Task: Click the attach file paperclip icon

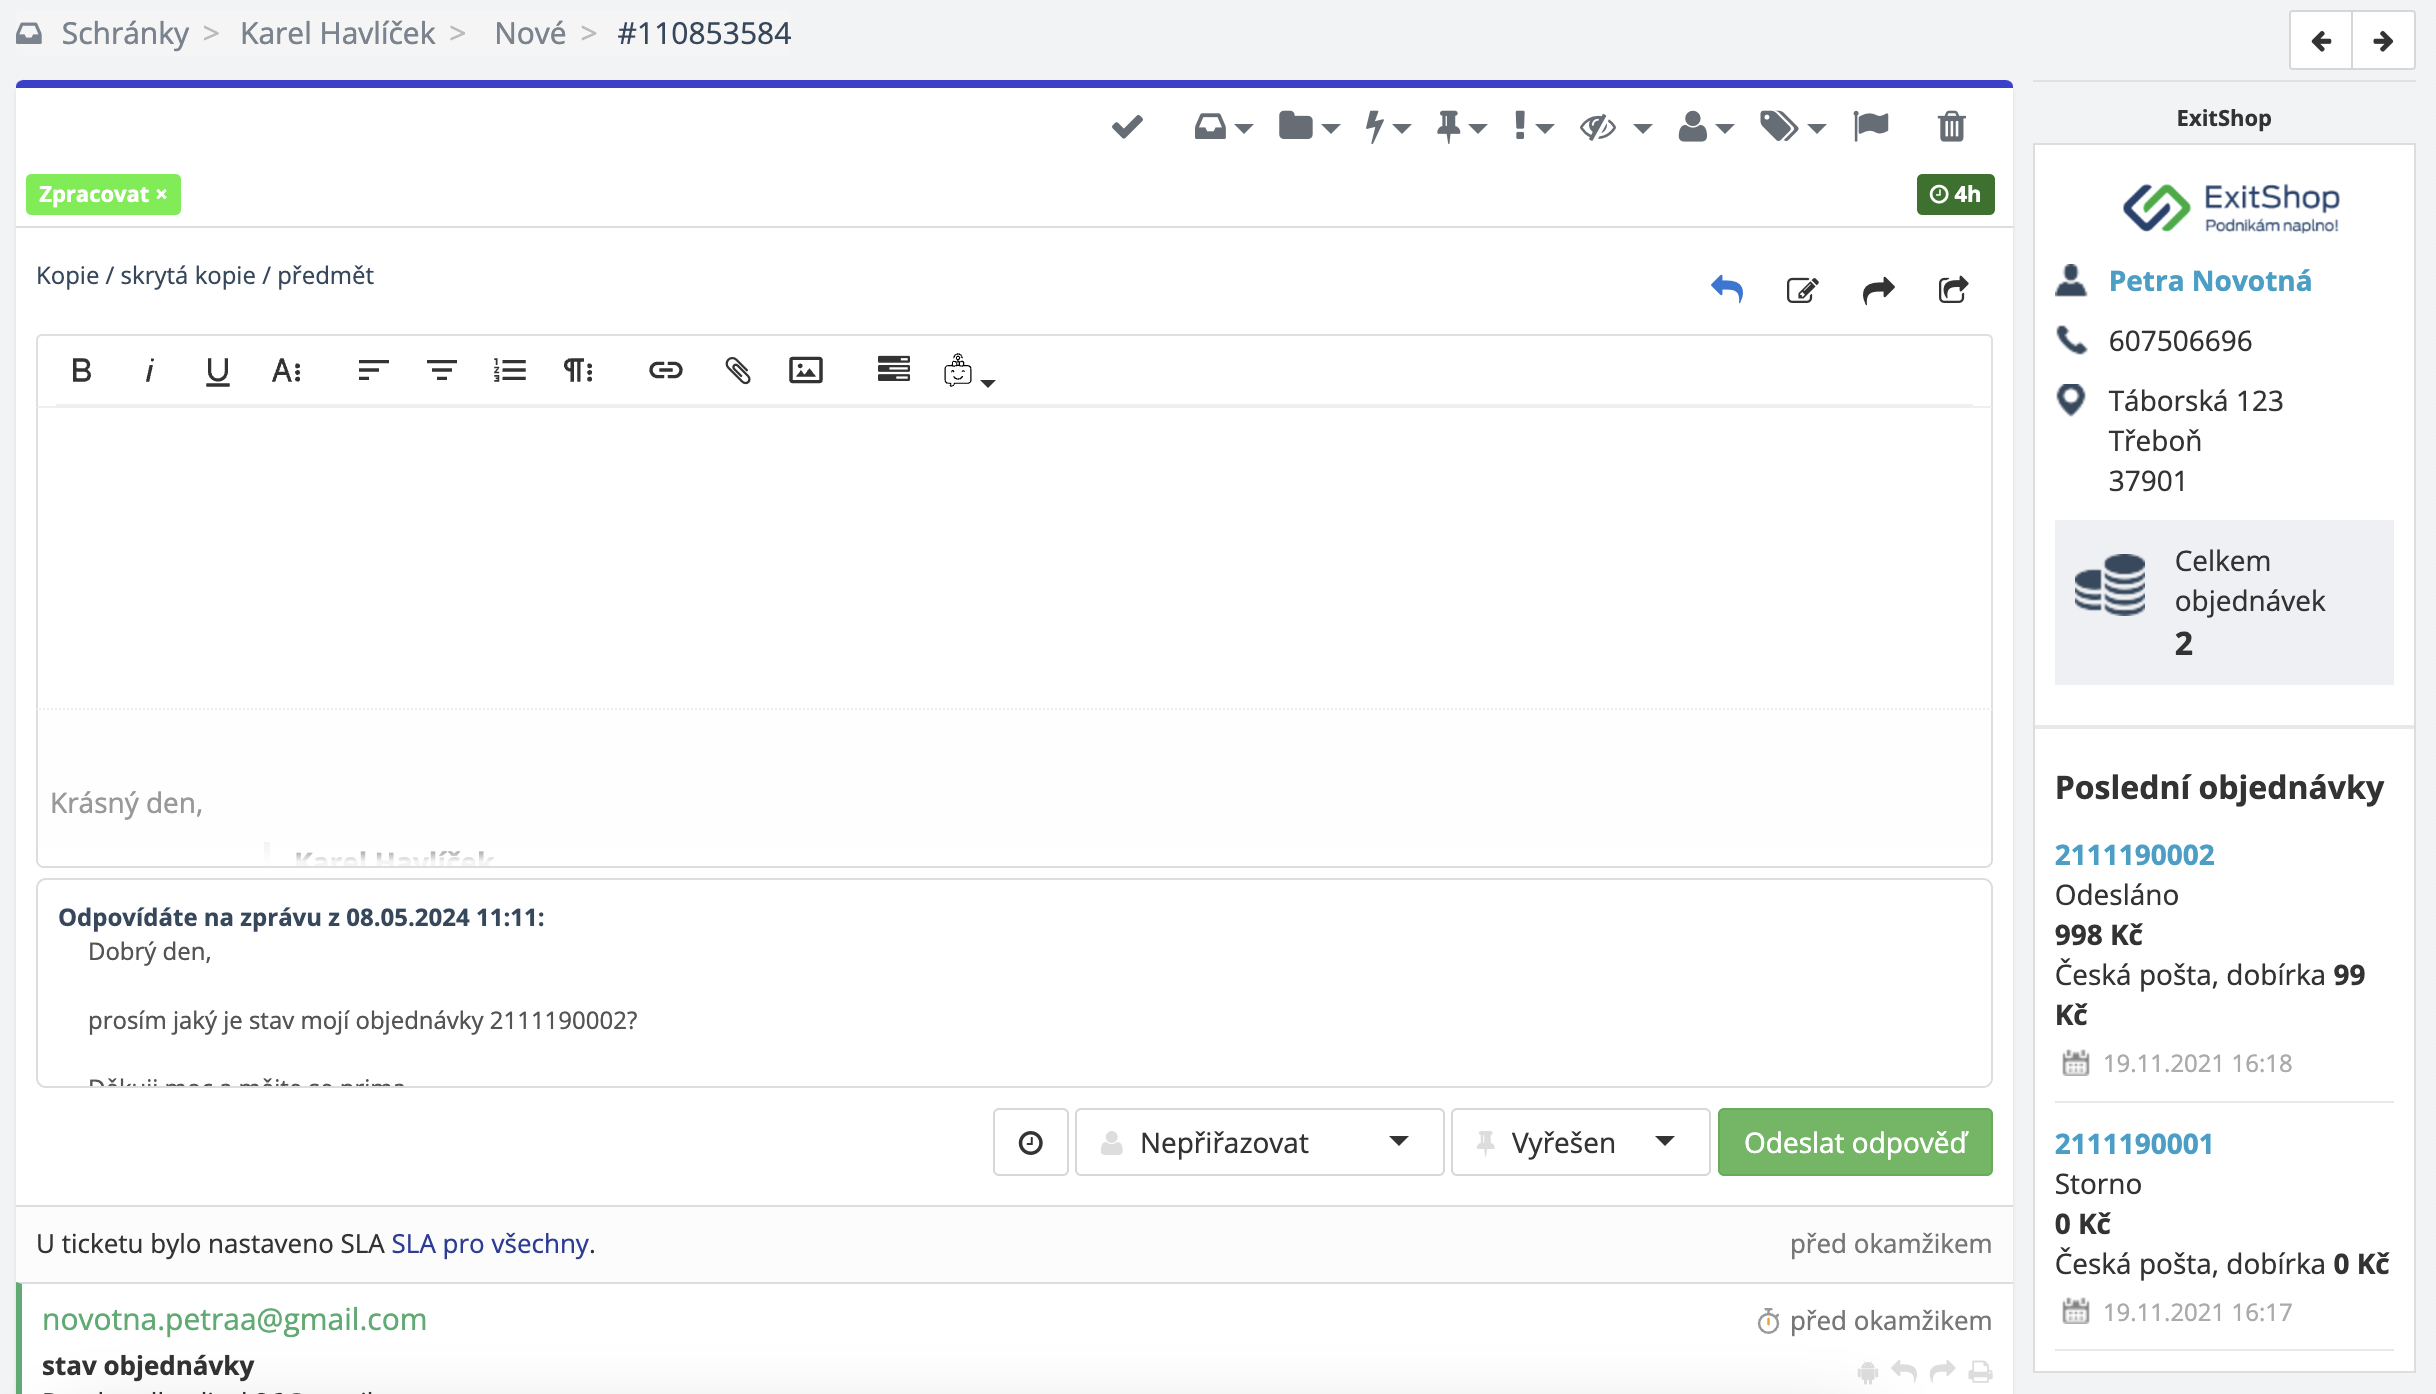Action: click(x=737, y=371)
